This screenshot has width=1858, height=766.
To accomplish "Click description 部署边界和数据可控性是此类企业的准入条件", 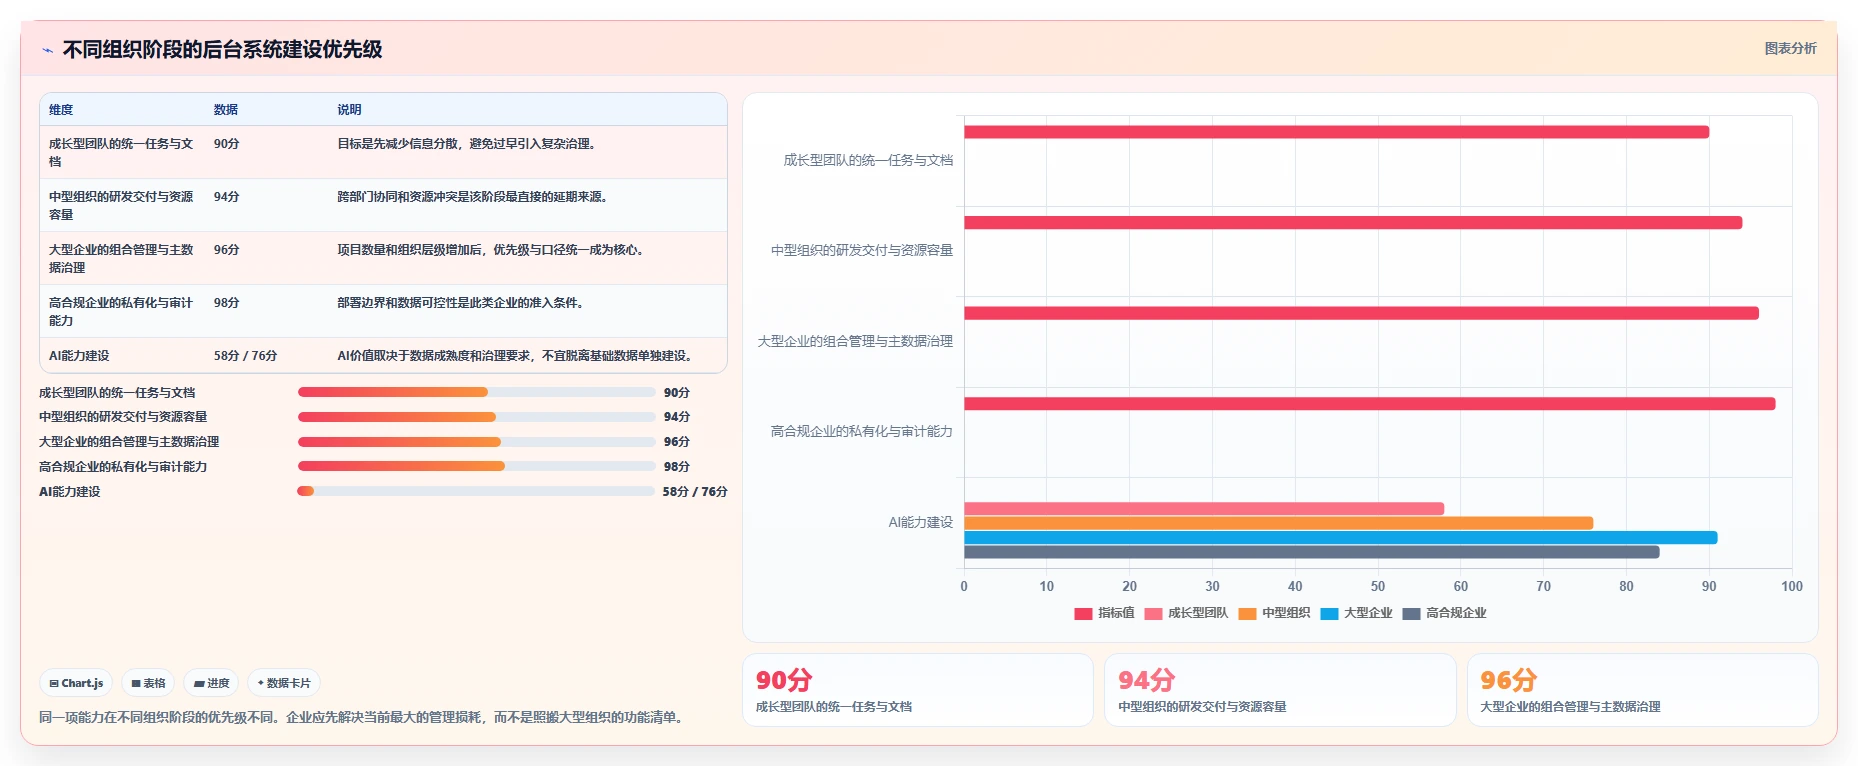I will click(461, 303).
